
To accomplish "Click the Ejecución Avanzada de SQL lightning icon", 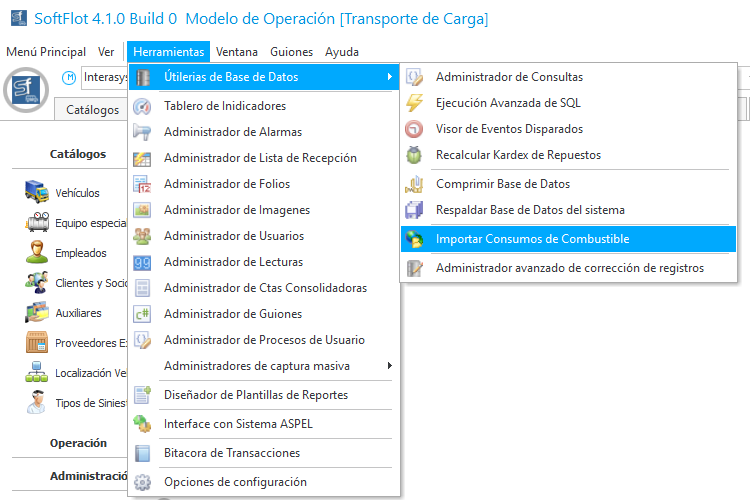I will (415, 103).
